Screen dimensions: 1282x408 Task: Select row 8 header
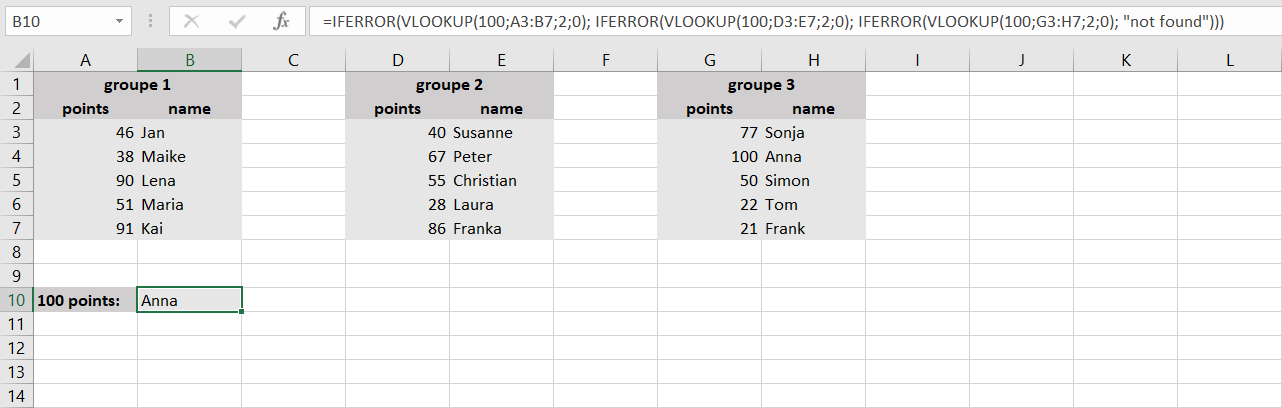pyautogui.click(x=17, y=252)
